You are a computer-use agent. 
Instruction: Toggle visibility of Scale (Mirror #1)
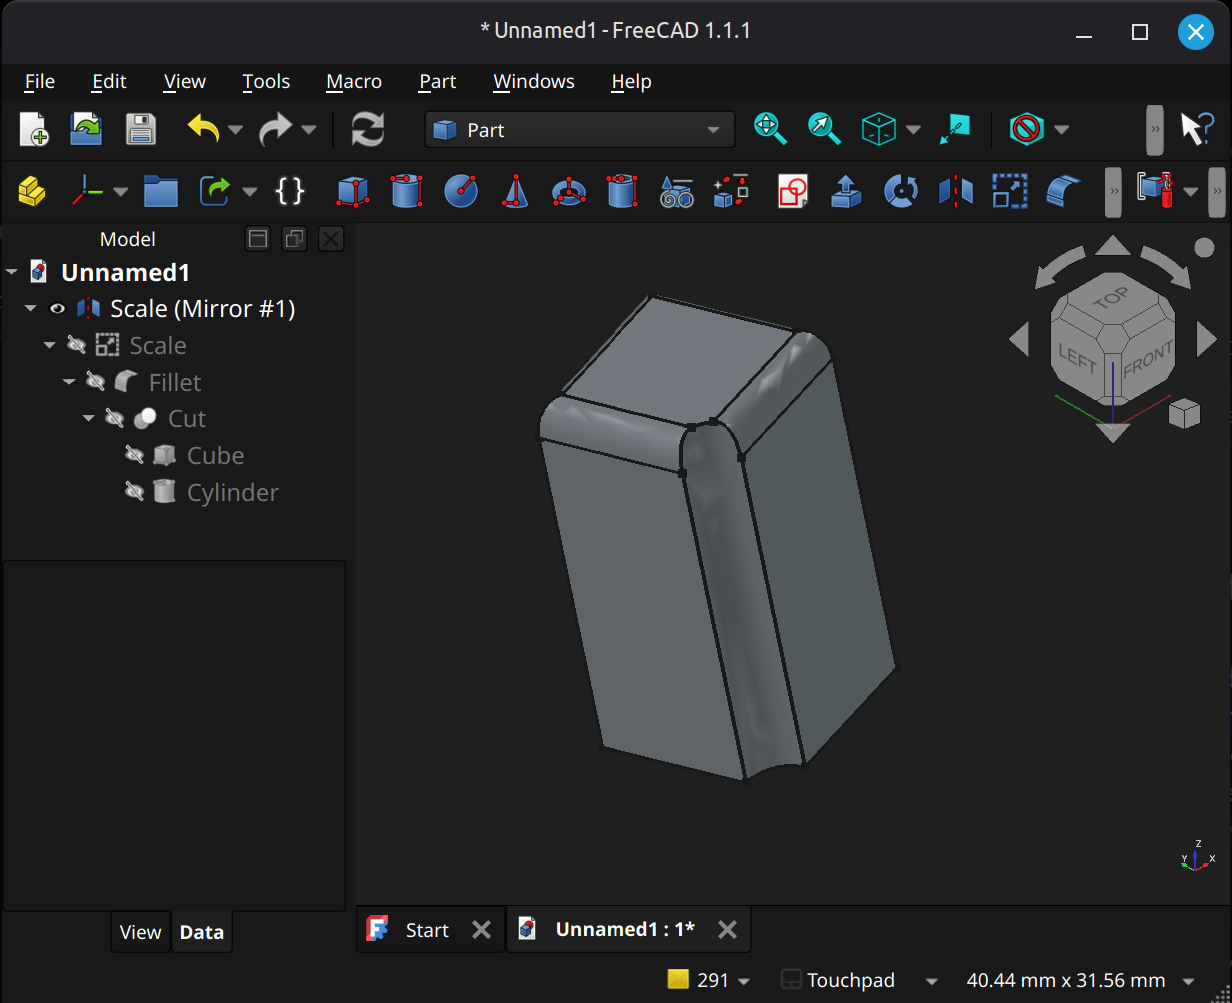[x=57, y=309]
